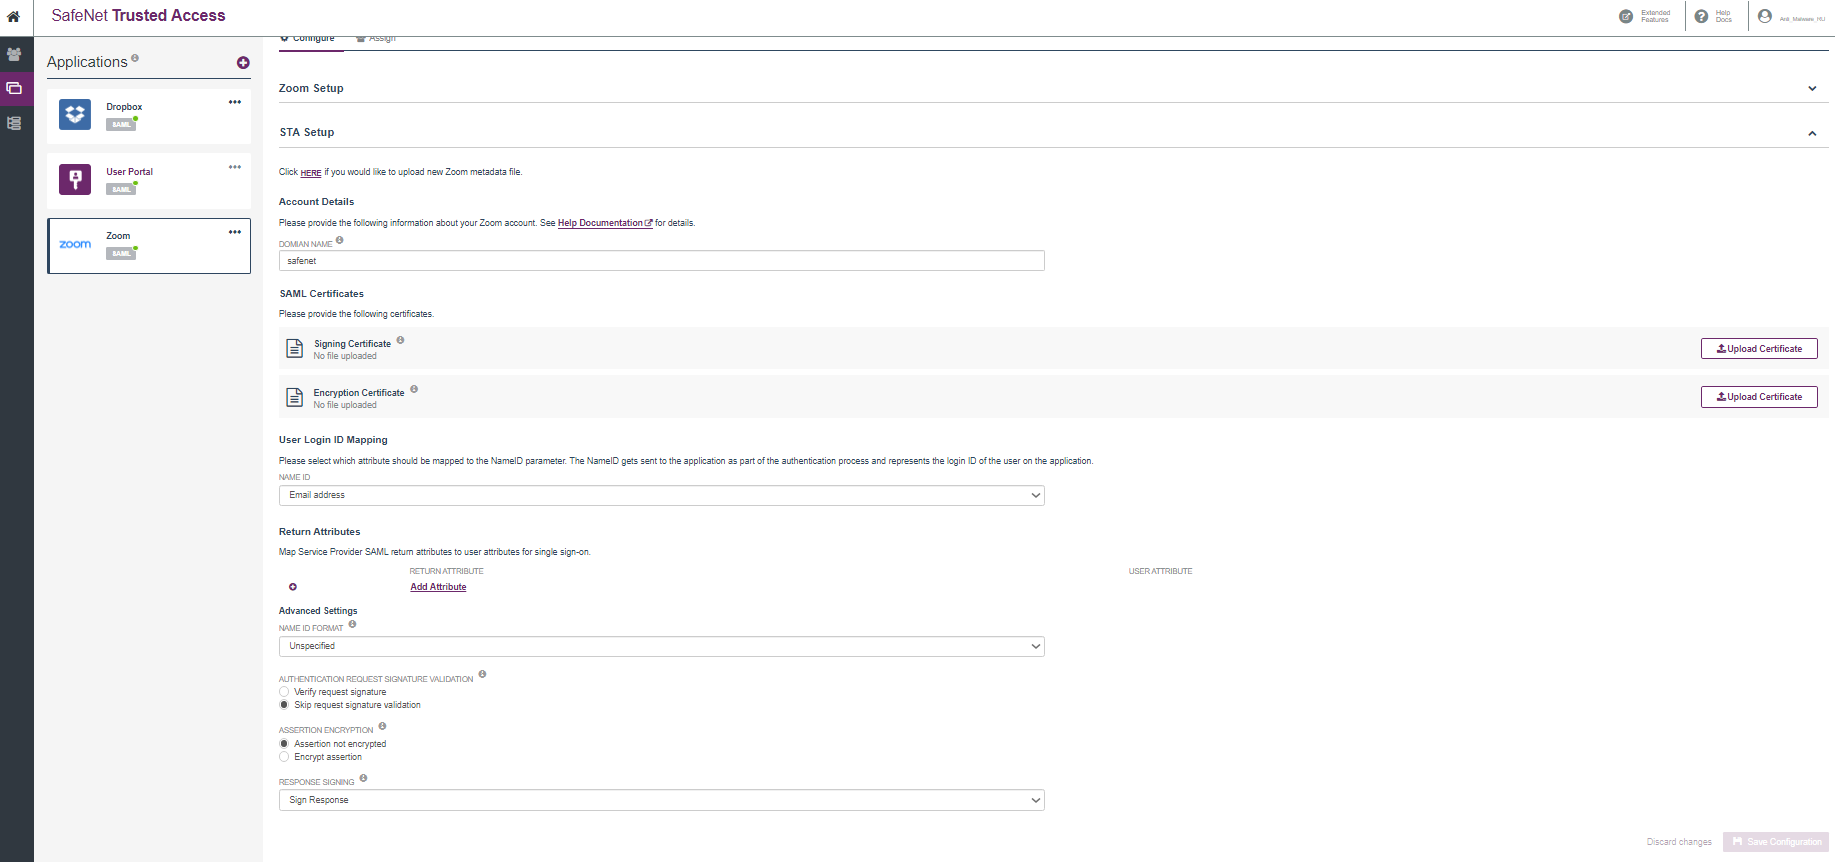Viewport: 1835px width, 862px height.
Task: Open the User Portal options ellipsis menu
Action: pyautogui.click(x=235, y=167)
